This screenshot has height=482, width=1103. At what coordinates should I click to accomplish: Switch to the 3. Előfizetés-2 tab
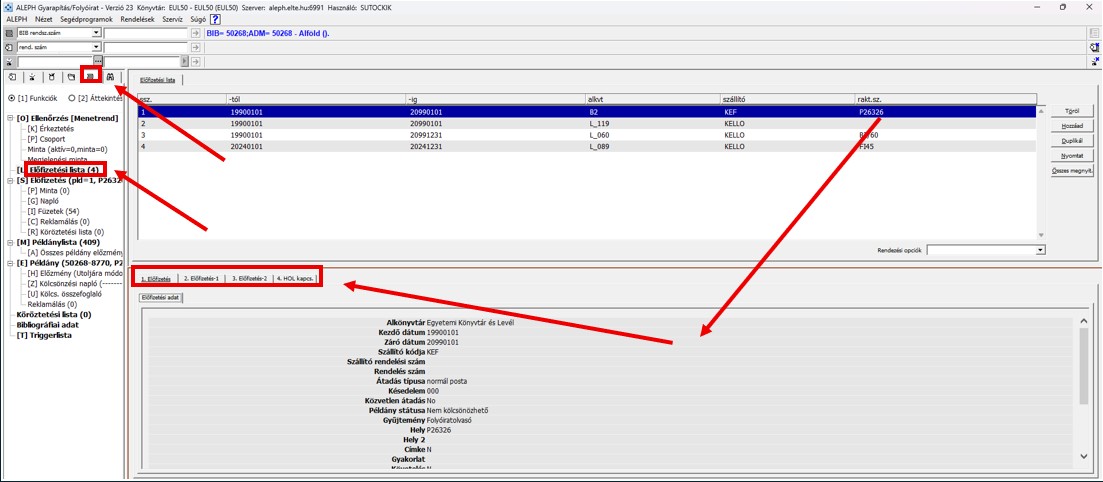pos(250,278)
